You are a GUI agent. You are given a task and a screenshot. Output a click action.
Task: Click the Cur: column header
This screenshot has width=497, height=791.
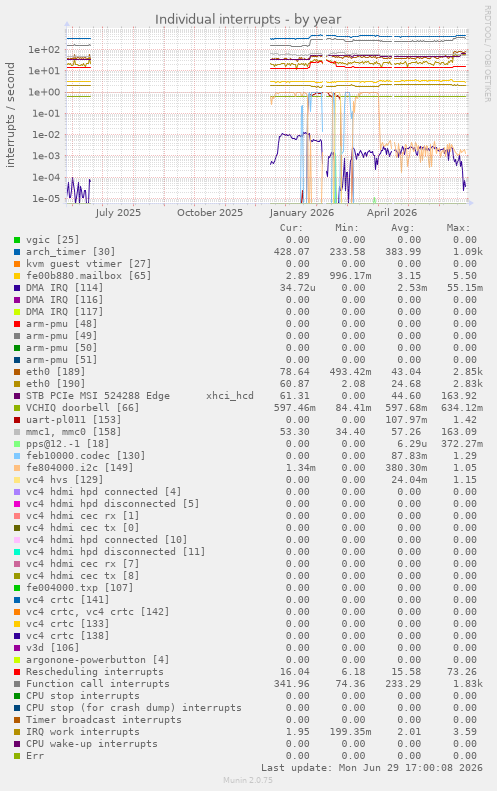(x=292, y=228)
